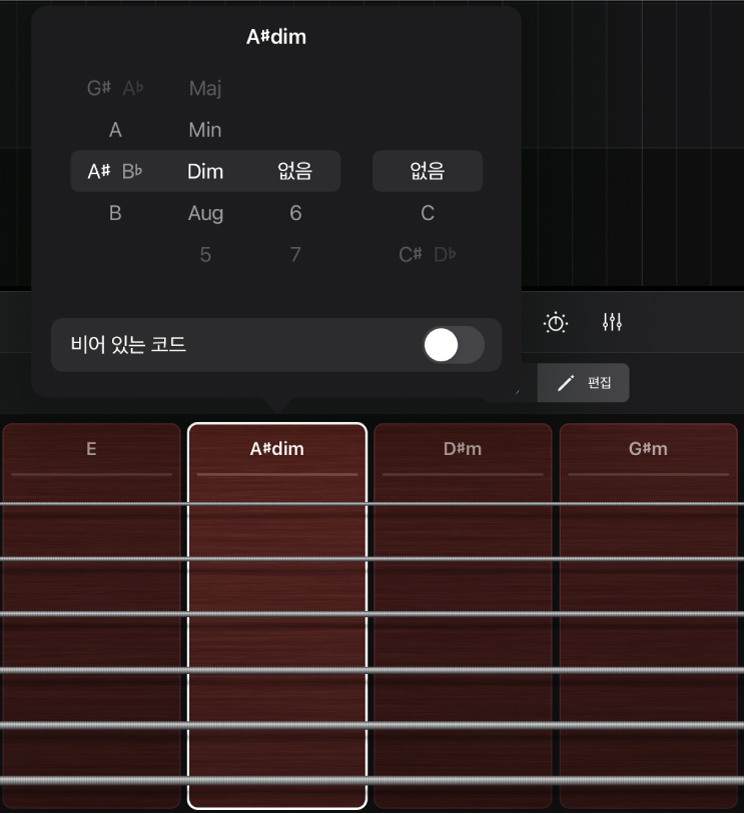Image resolution: width=745 pixels, height=814 pixels.
Task: Toggle the 비어 있는 코드 switch
Action: (454, 345)
